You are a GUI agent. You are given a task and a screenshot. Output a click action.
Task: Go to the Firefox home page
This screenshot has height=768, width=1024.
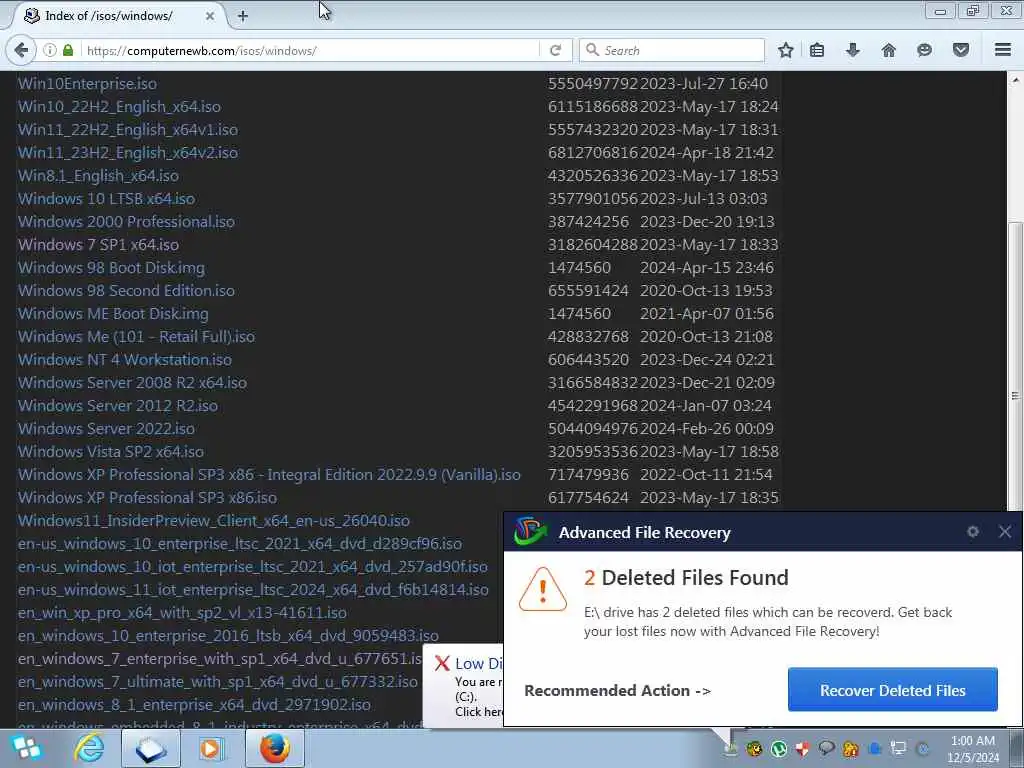pos(889,50)
